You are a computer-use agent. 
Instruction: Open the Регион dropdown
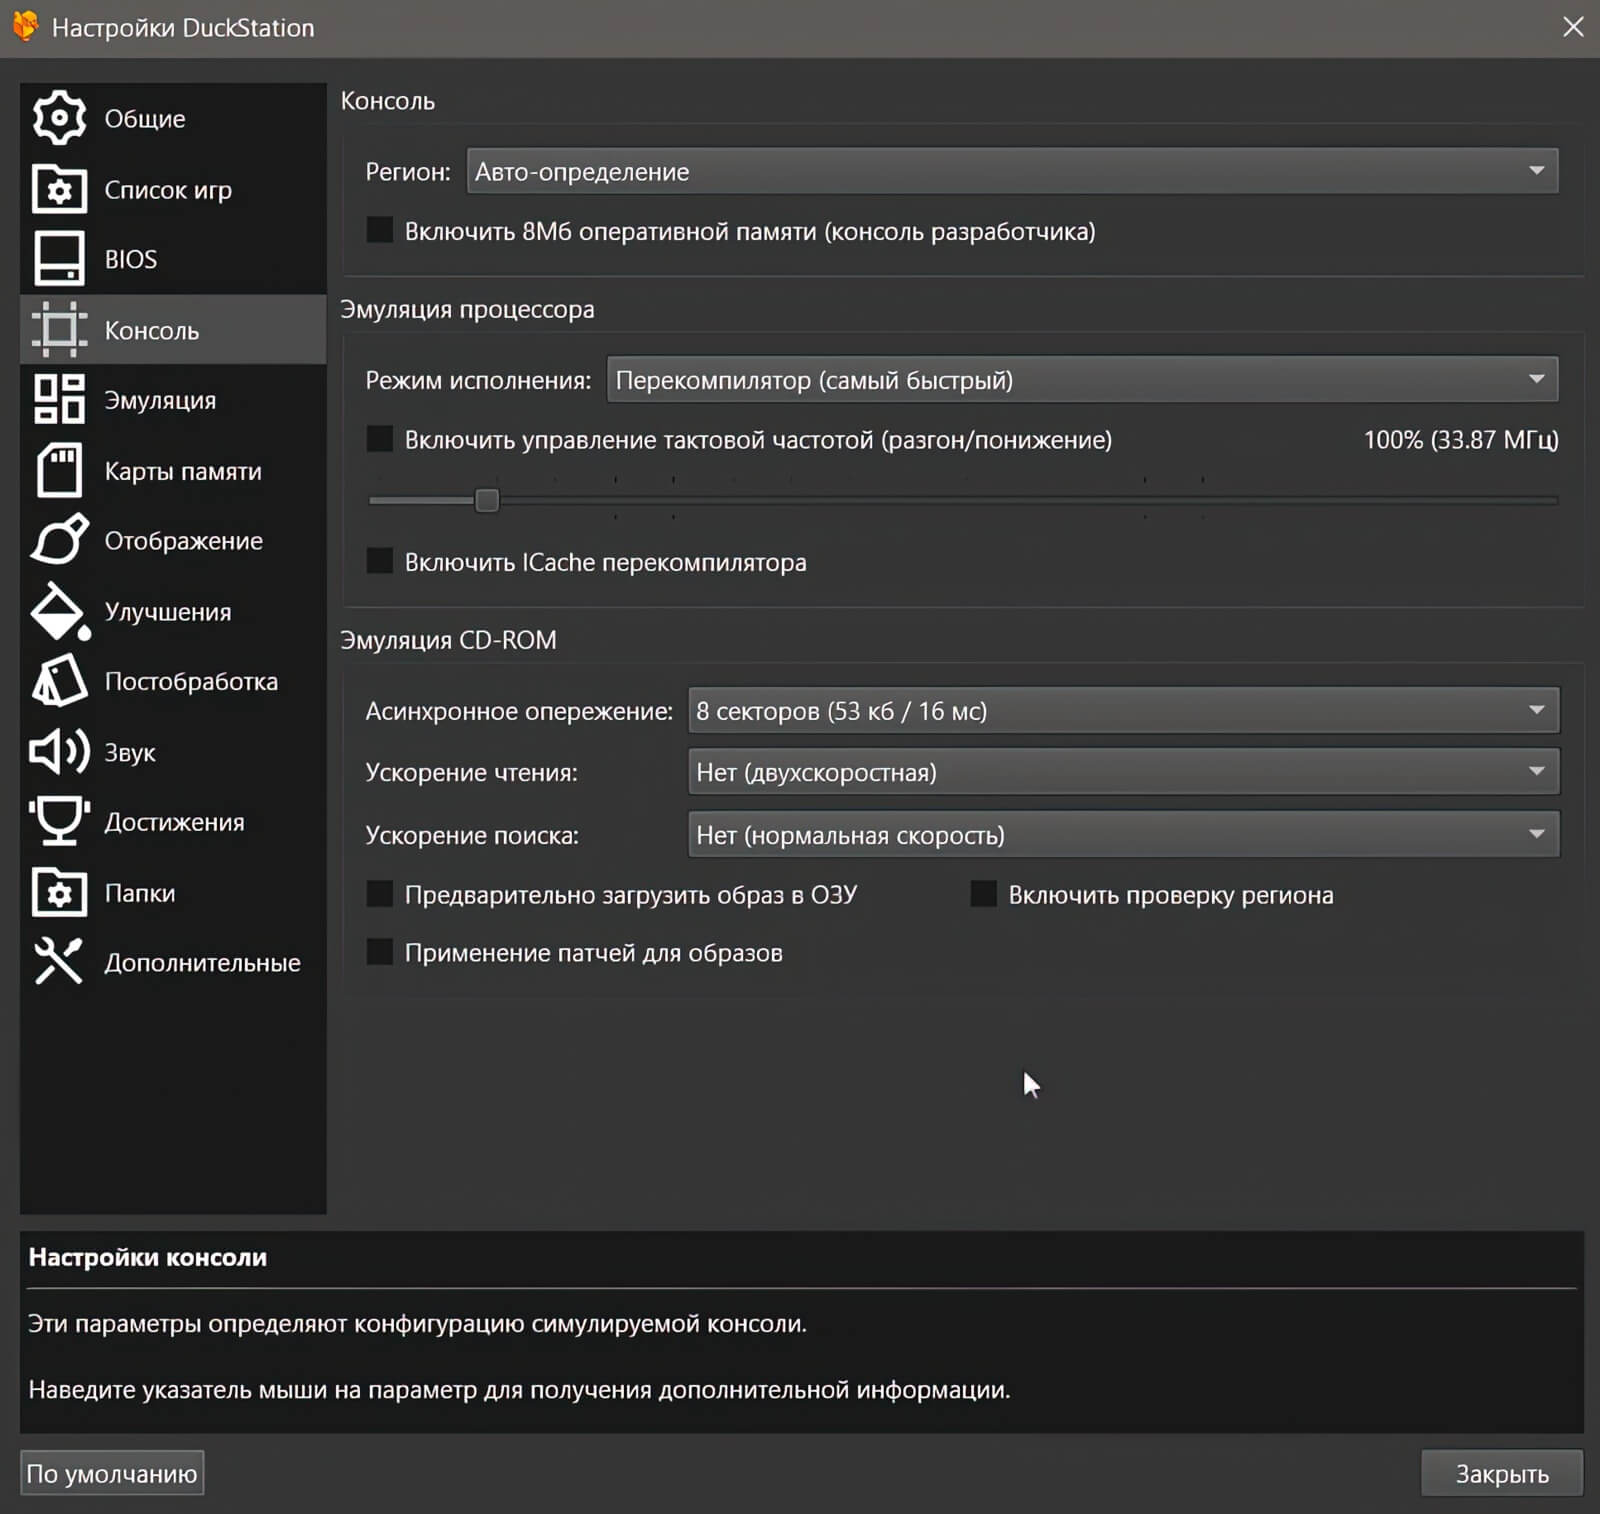pos(1012,171)
